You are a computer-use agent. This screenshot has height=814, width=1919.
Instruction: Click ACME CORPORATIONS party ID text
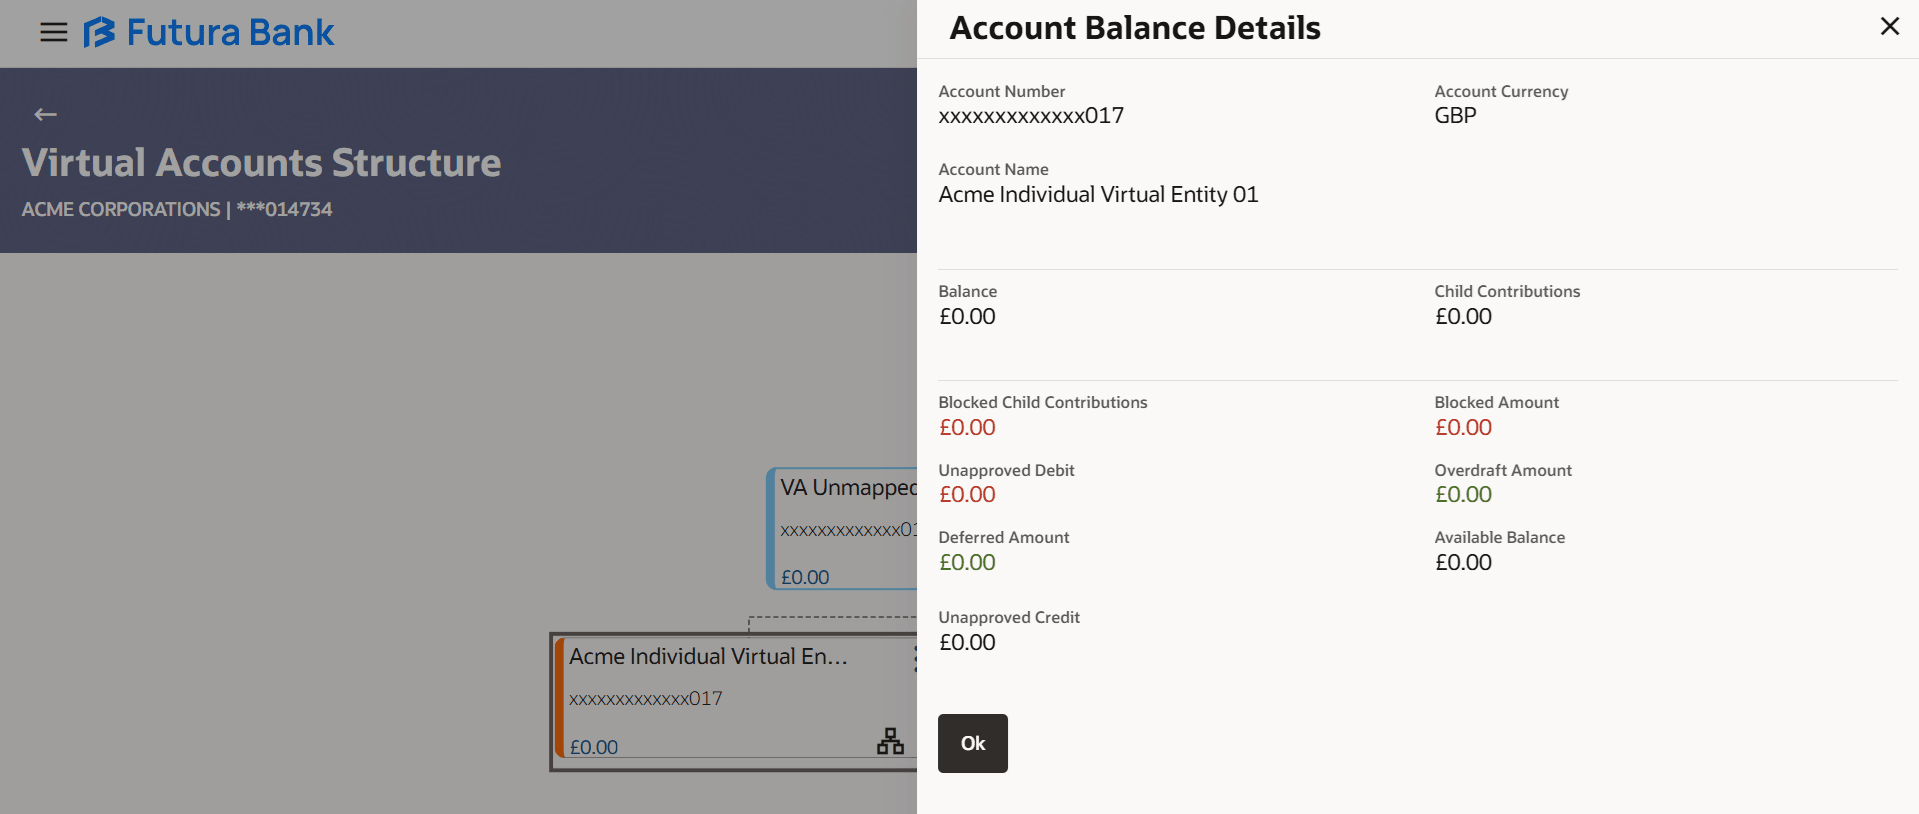(x=177, y=209)
